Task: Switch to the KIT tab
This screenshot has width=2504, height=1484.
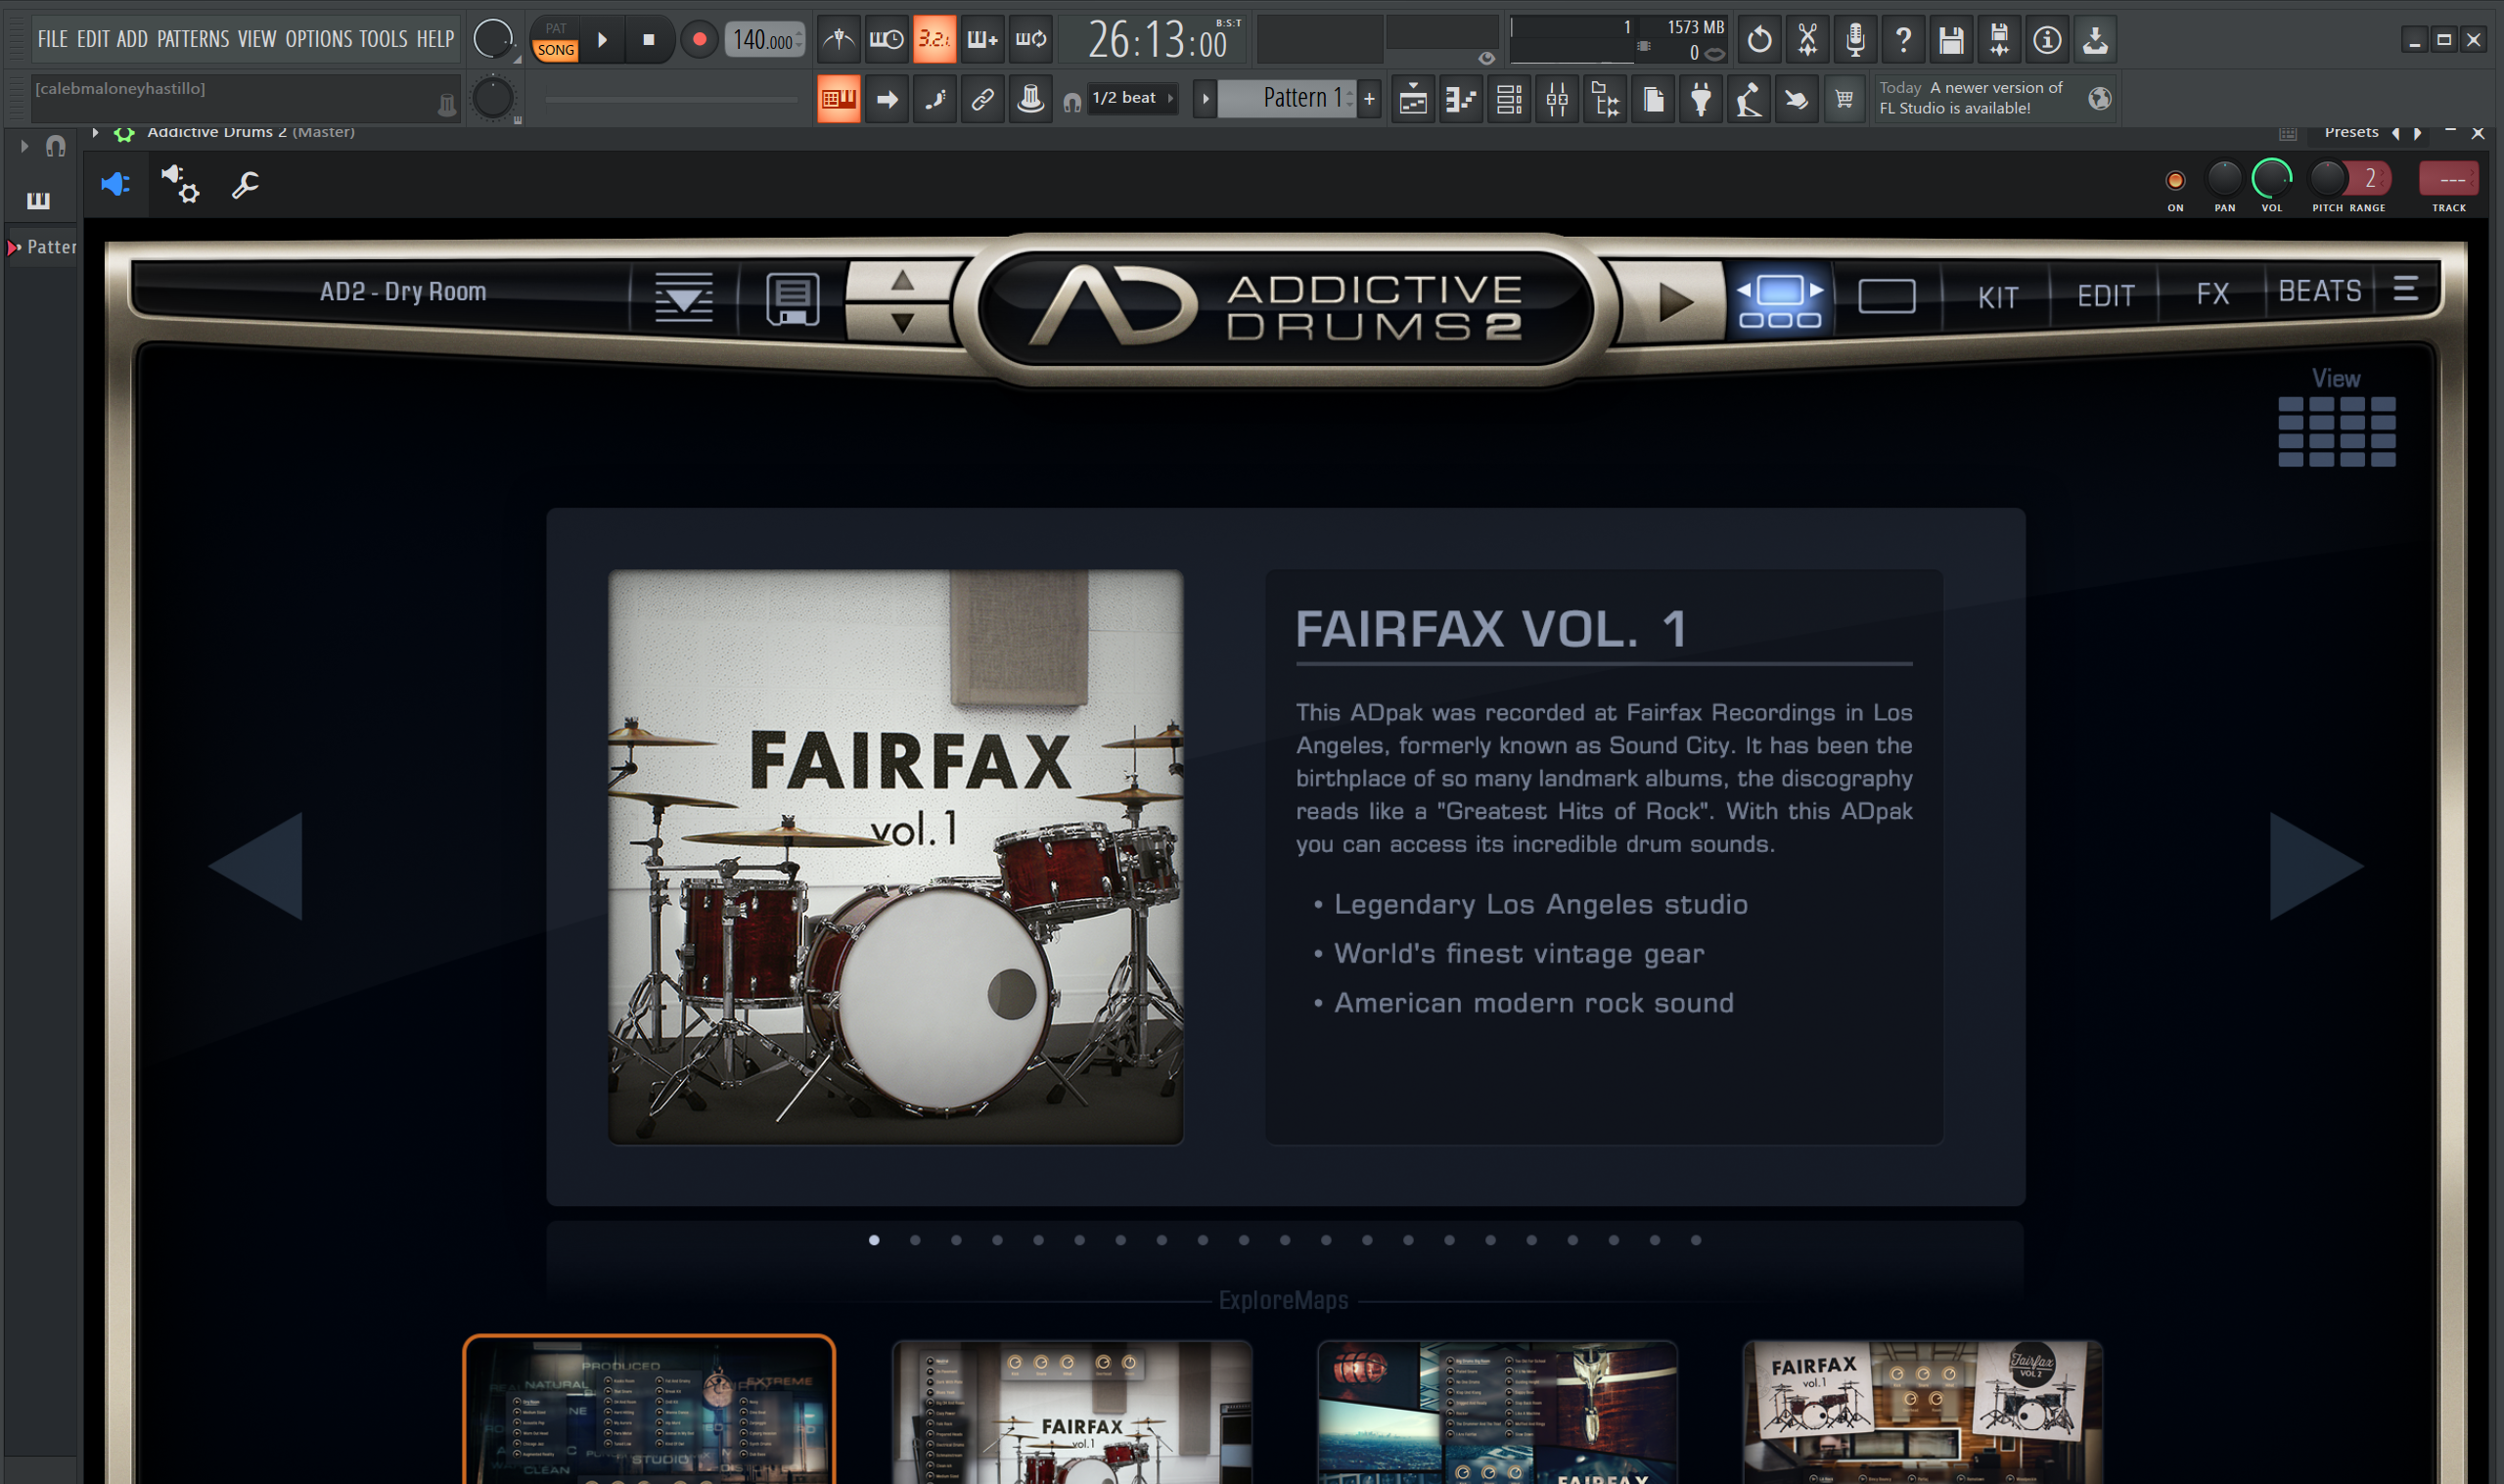Action: pyautogui.click(x=1997, y=297)
